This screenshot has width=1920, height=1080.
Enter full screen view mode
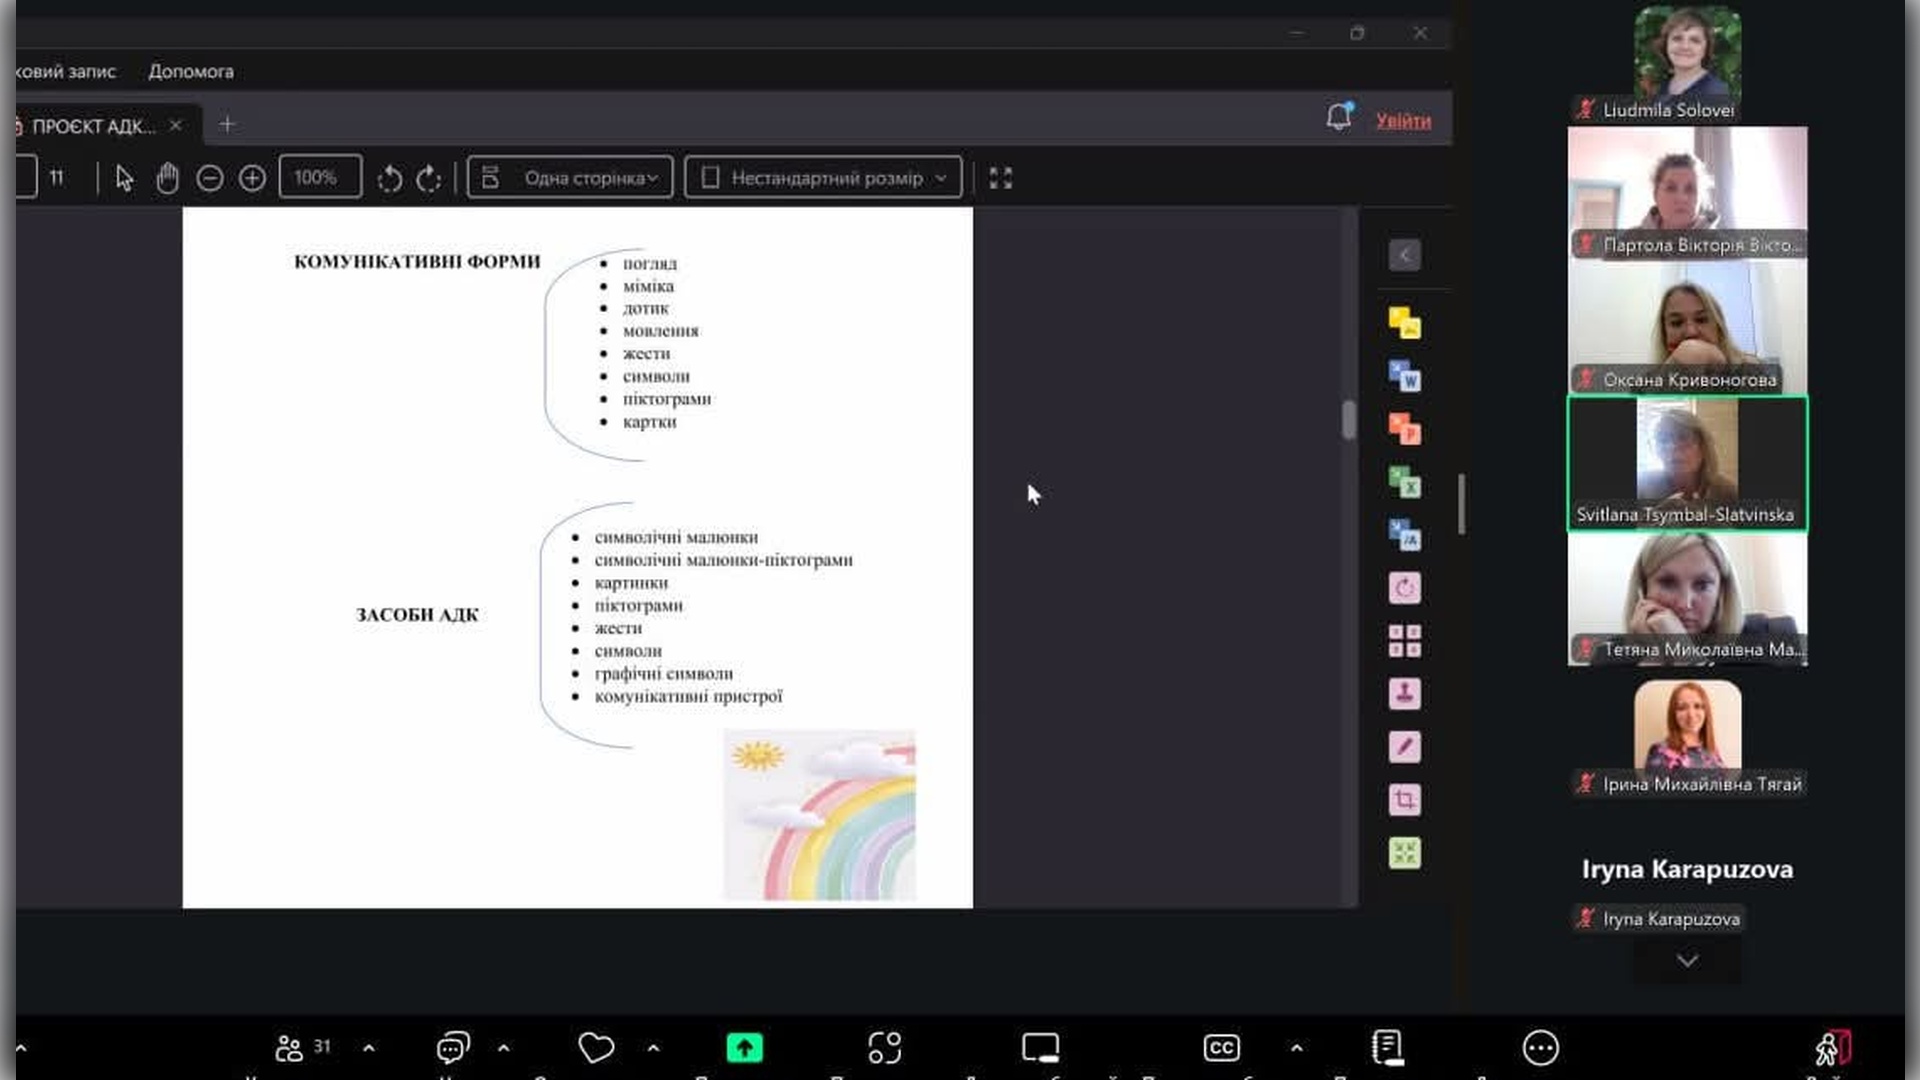[x=1000, y=178]
